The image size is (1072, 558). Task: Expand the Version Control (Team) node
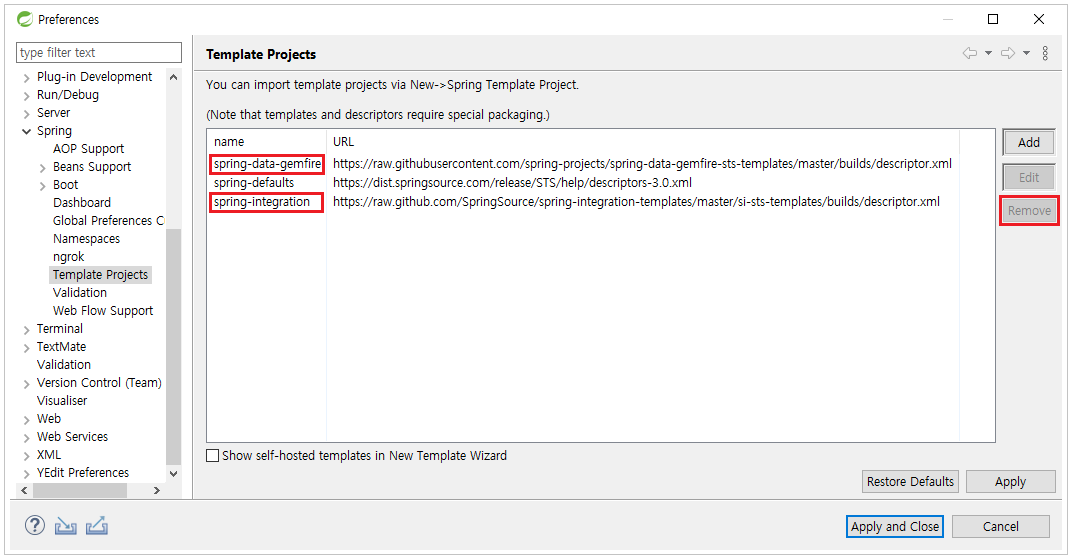pyautogui.click(x=27, y=384)
